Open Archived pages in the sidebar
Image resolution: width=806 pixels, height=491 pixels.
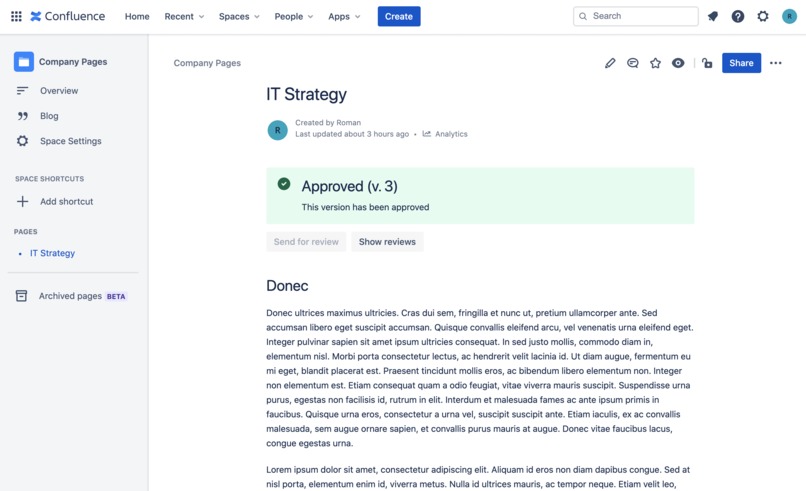coord(70,296)
